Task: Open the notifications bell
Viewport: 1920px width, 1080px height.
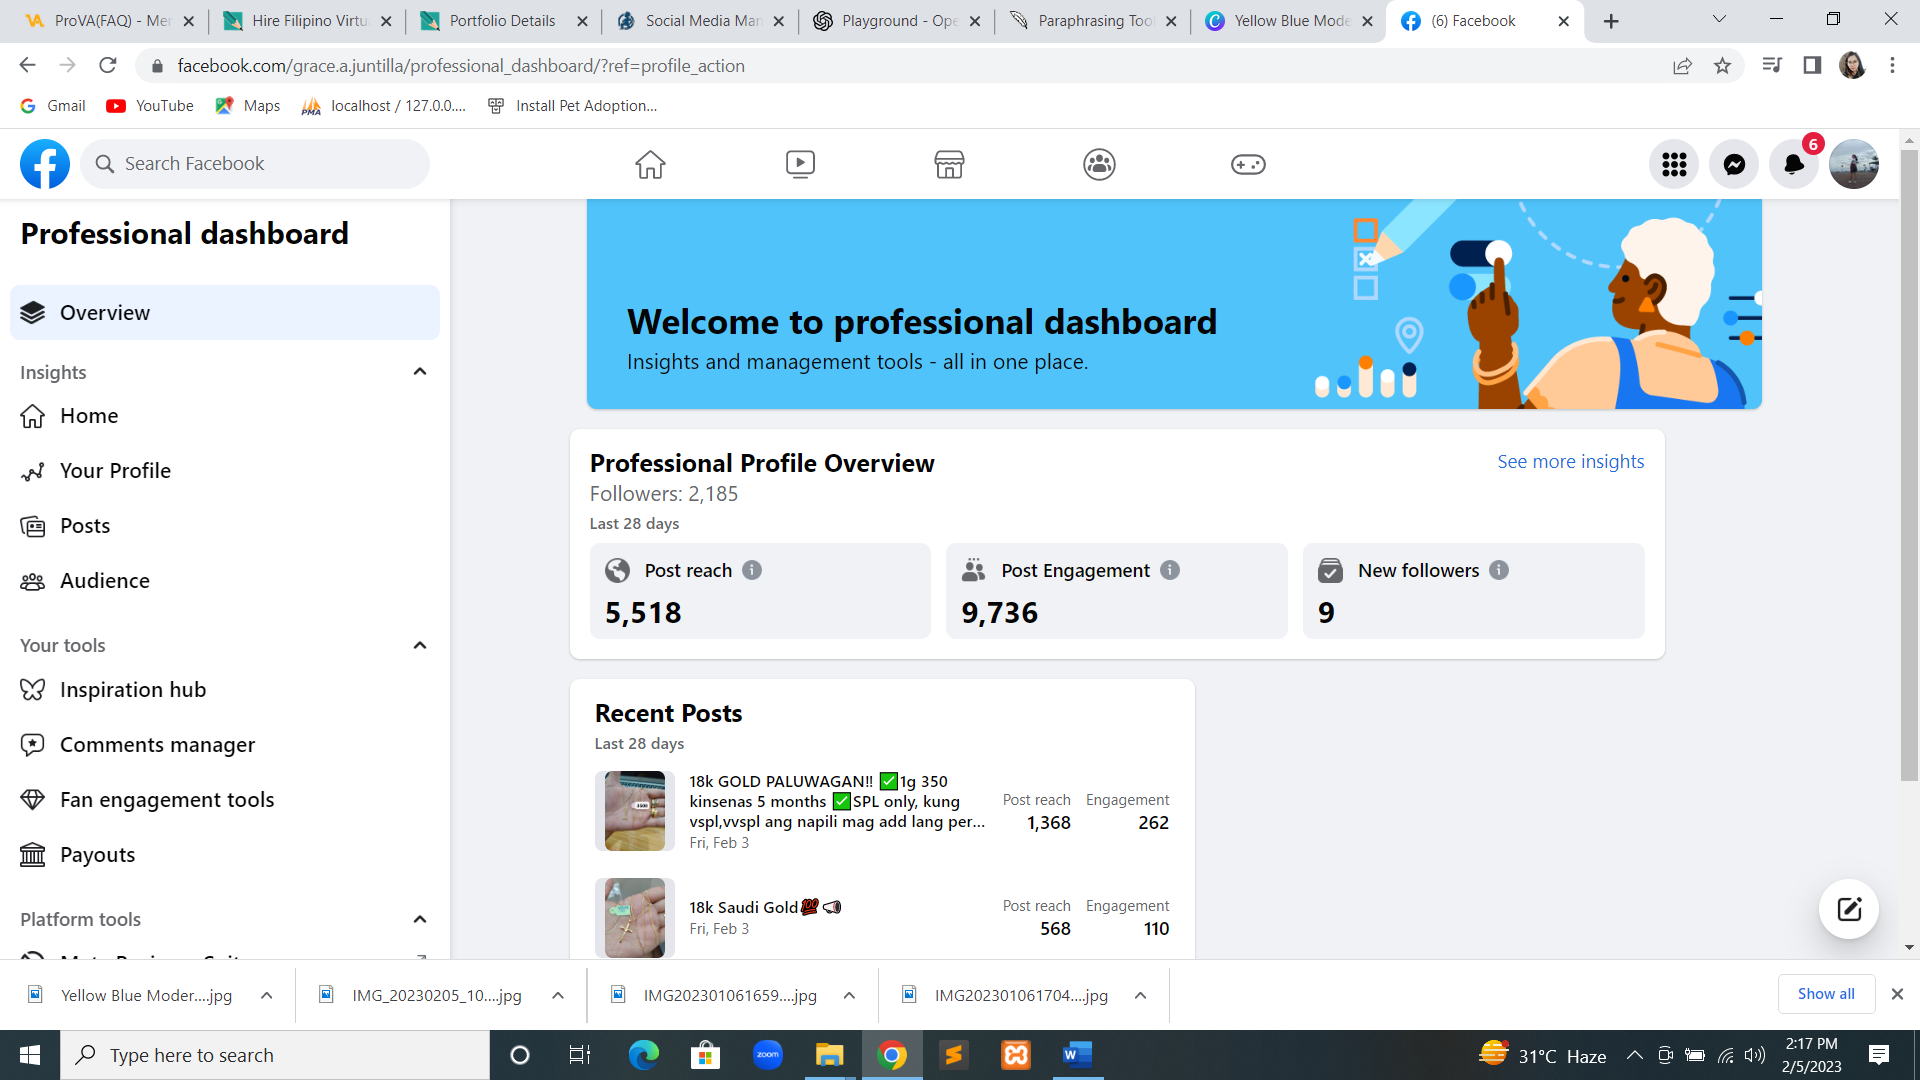Action: pyautogui.click(x=1794, y=164)
